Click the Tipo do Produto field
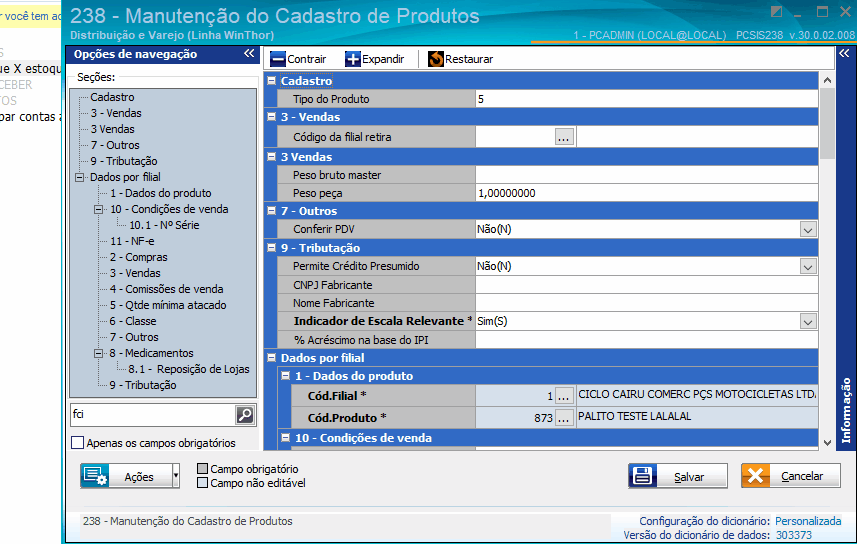The image size is (857, 544). coord(647,99)
